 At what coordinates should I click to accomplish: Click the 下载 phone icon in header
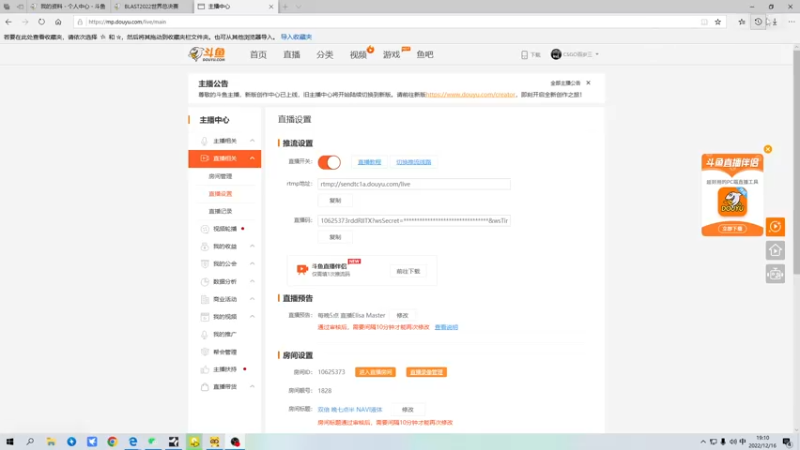[524, 55]
